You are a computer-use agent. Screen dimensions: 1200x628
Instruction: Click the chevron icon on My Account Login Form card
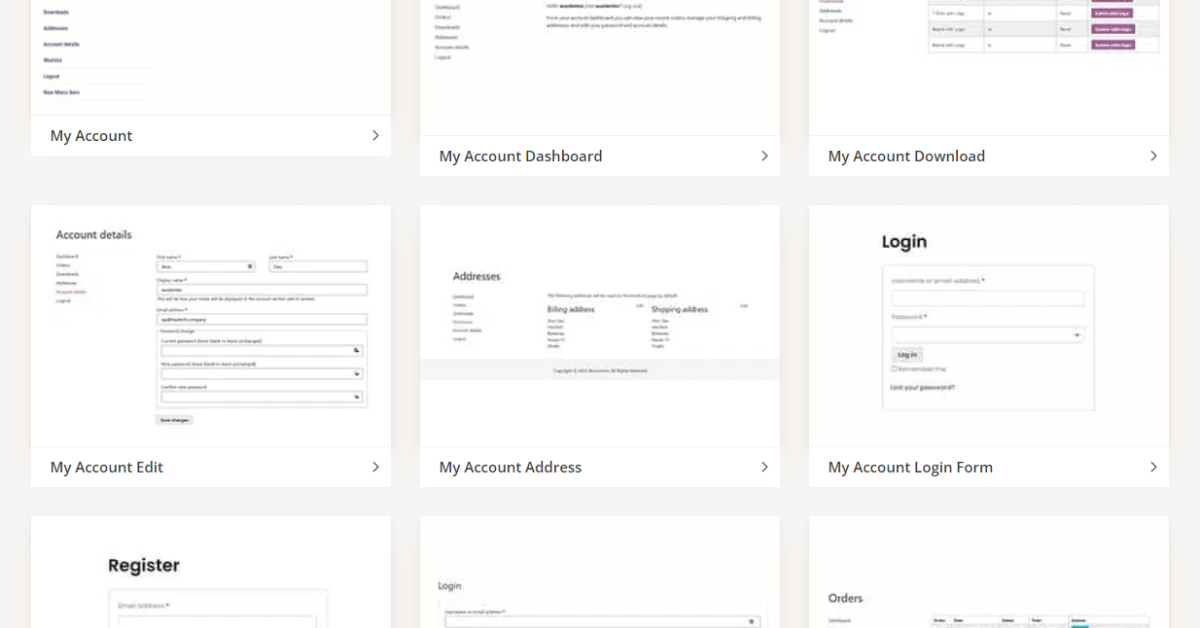1153,467
